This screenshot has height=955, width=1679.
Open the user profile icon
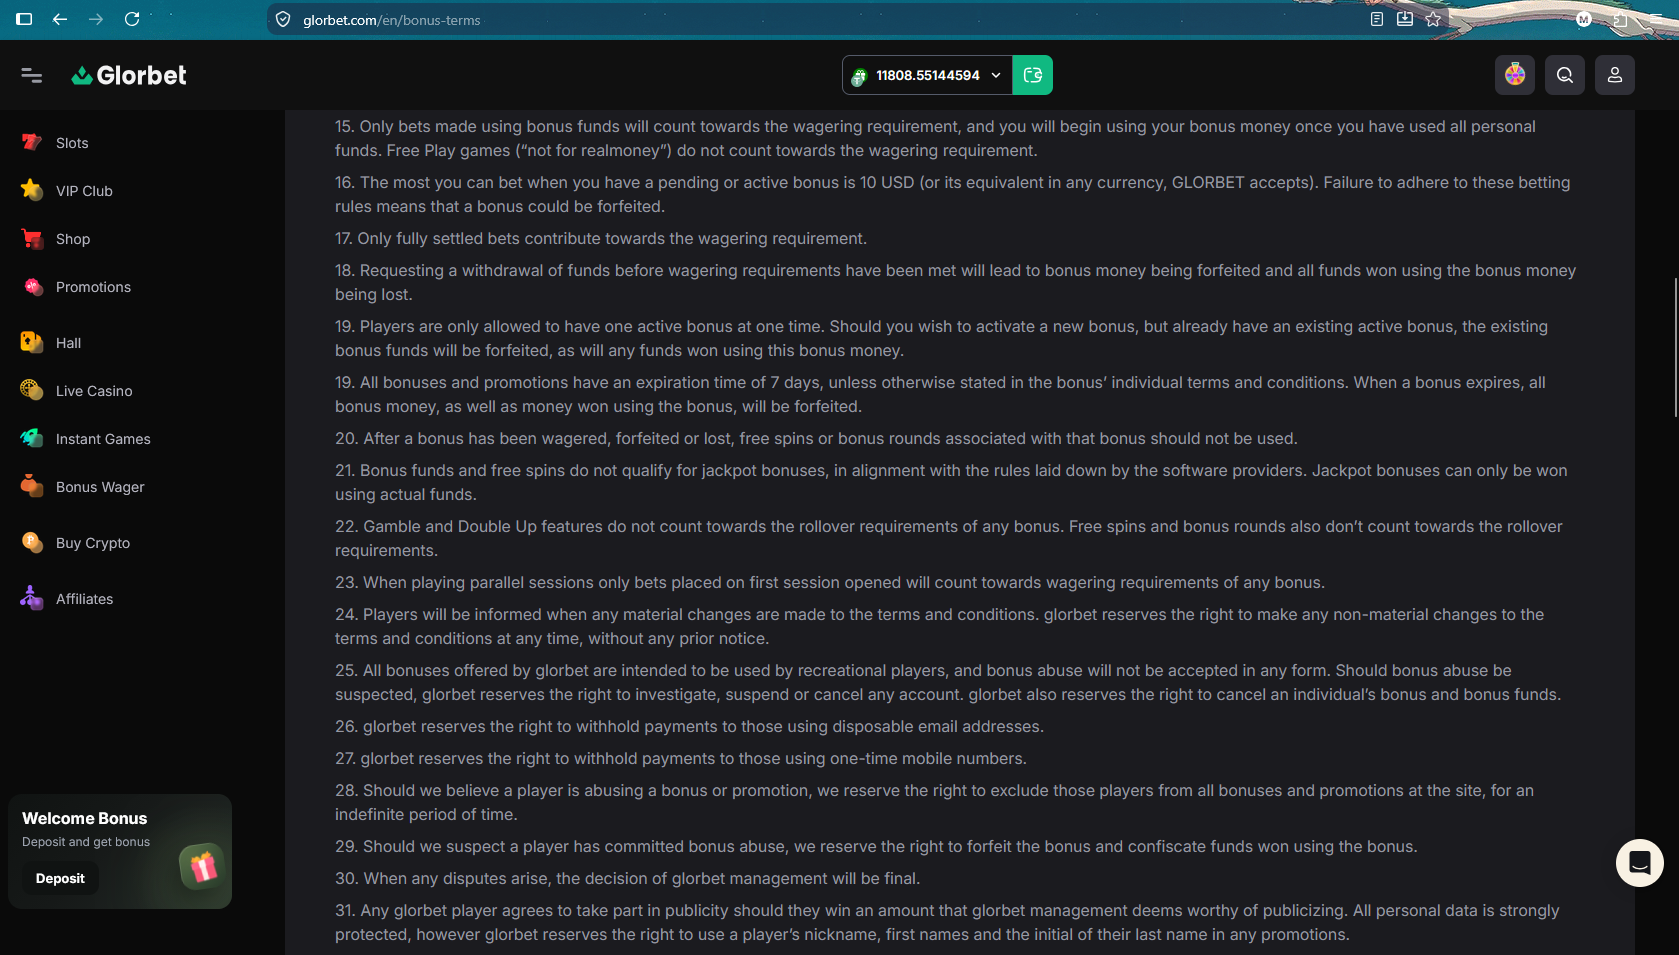point(1615,75)
